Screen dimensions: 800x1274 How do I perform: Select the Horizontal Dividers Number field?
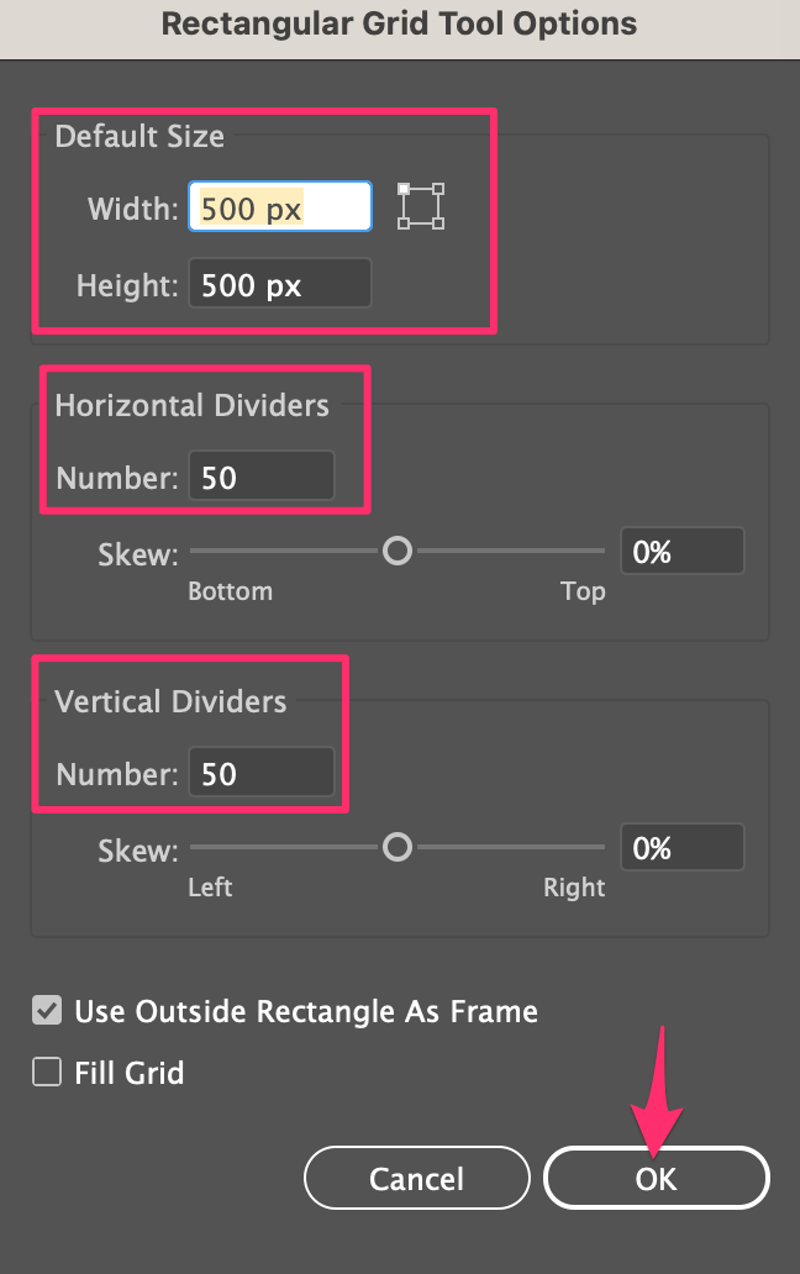[x=261, y=477]
